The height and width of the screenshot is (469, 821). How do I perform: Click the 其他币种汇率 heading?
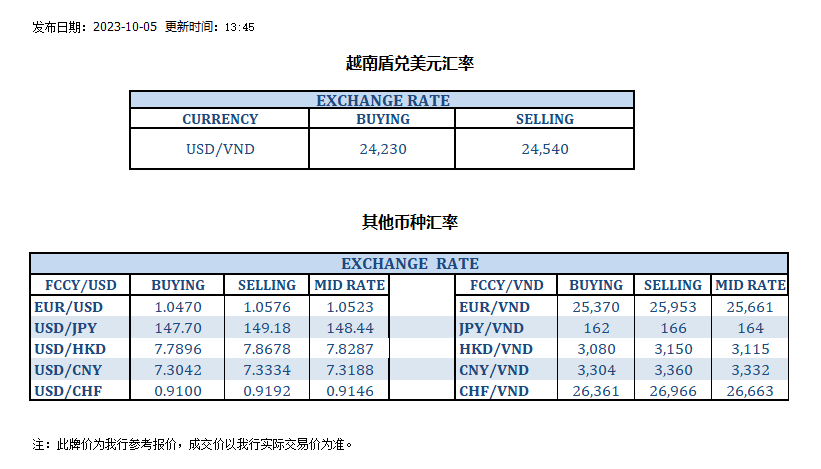pos(409,222)
